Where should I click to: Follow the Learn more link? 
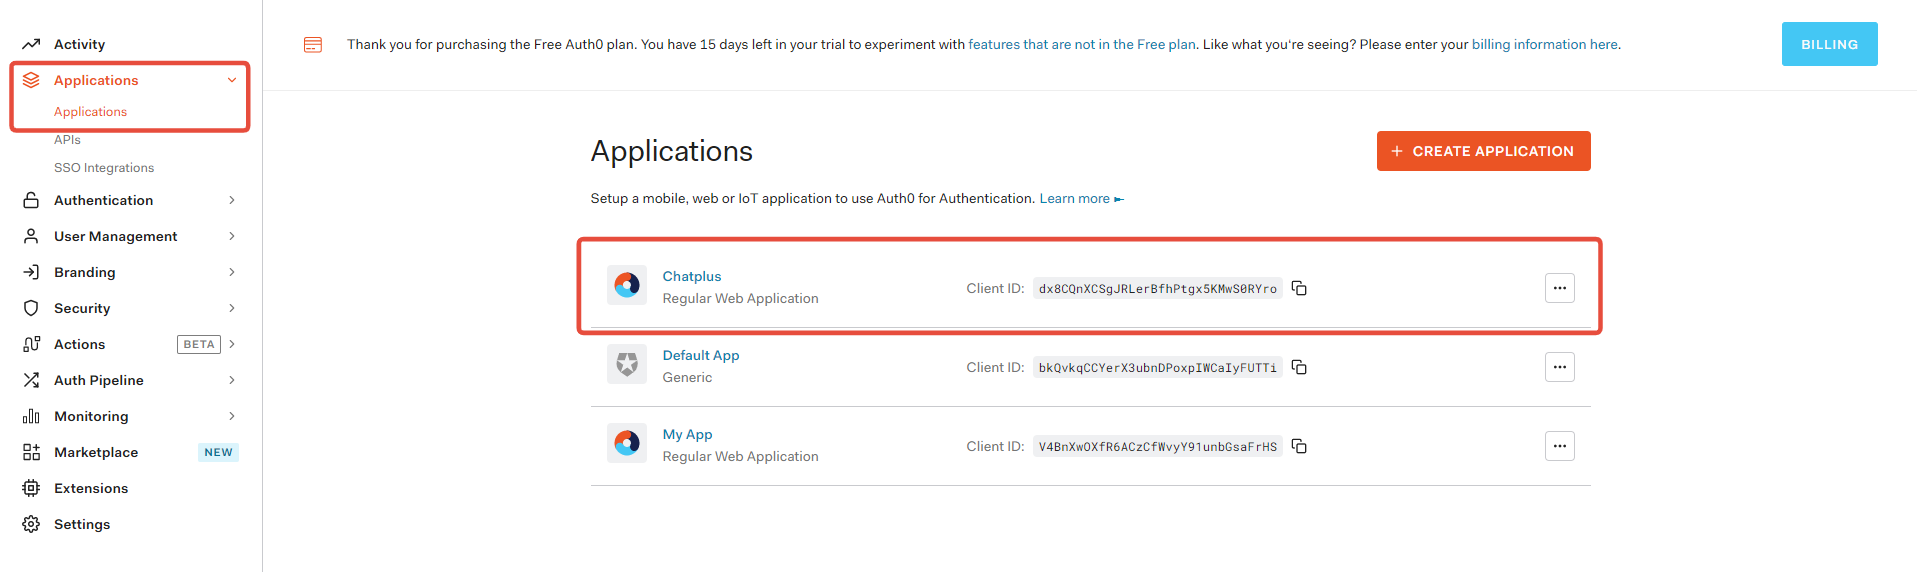click(1081, 199)
